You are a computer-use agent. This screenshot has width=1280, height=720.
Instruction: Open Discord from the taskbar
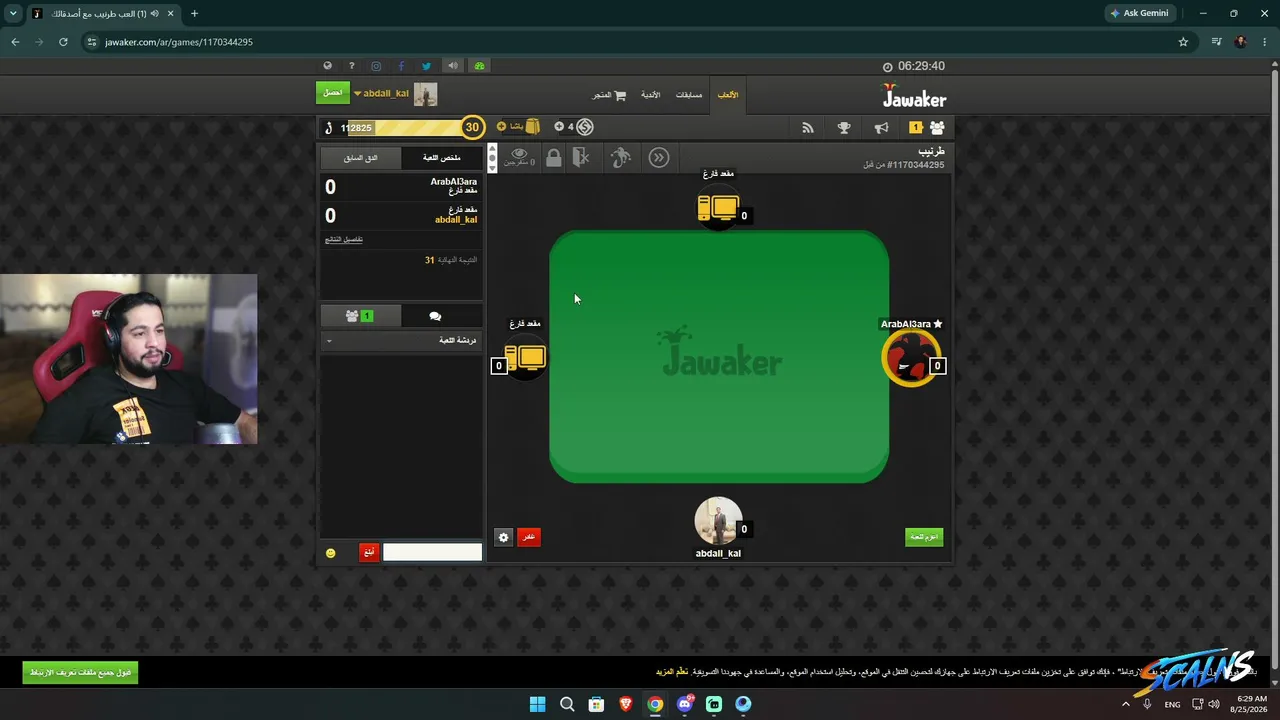pyautogui.click(x=685, y=704)
